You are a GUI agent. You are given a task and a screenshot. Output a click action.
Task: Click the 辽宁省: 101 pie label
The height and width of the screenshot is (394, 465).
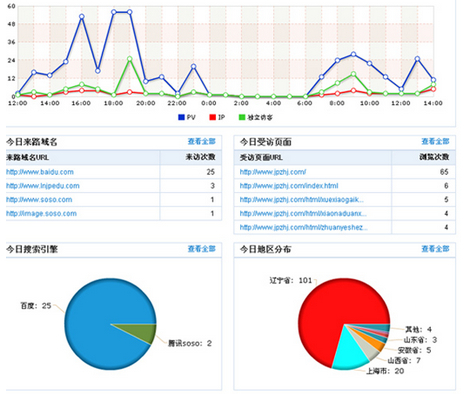(291, 281)
